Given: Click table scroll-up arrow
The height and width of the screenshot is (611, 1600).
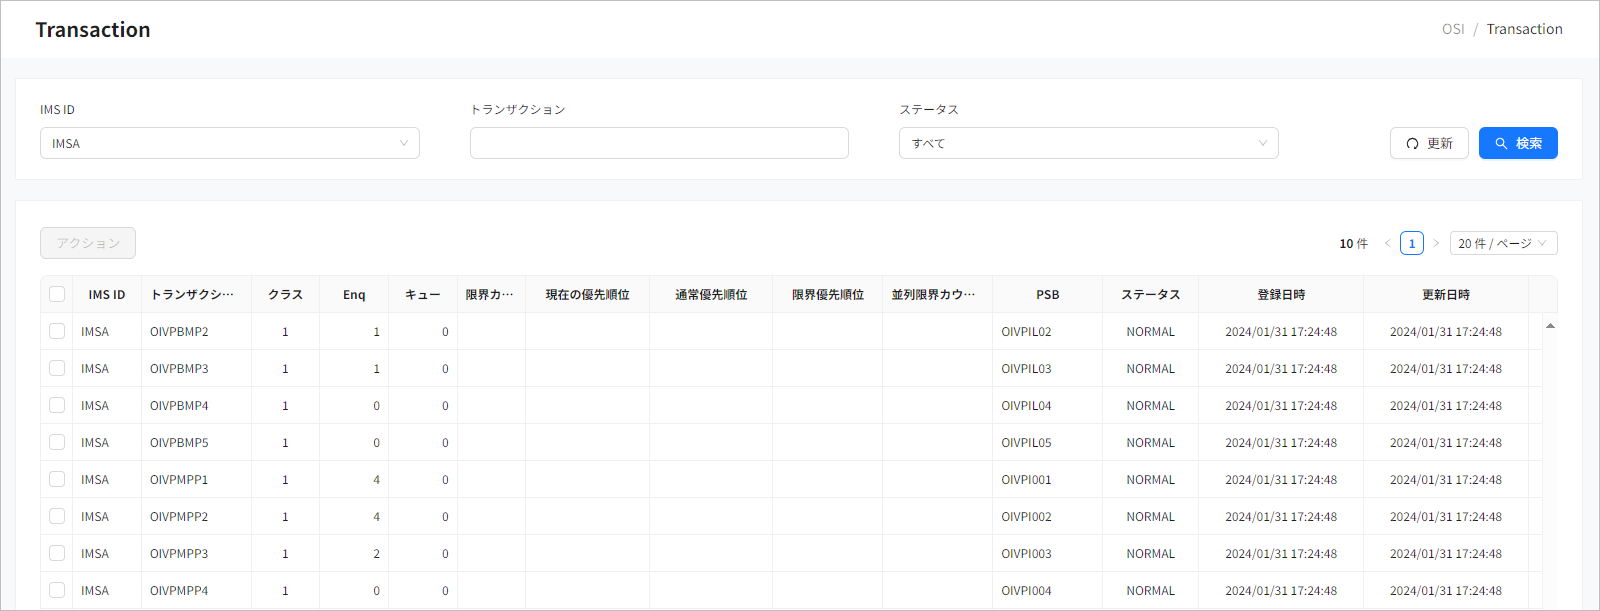Looking at the screenshot, I should (x=1550, y=326).
